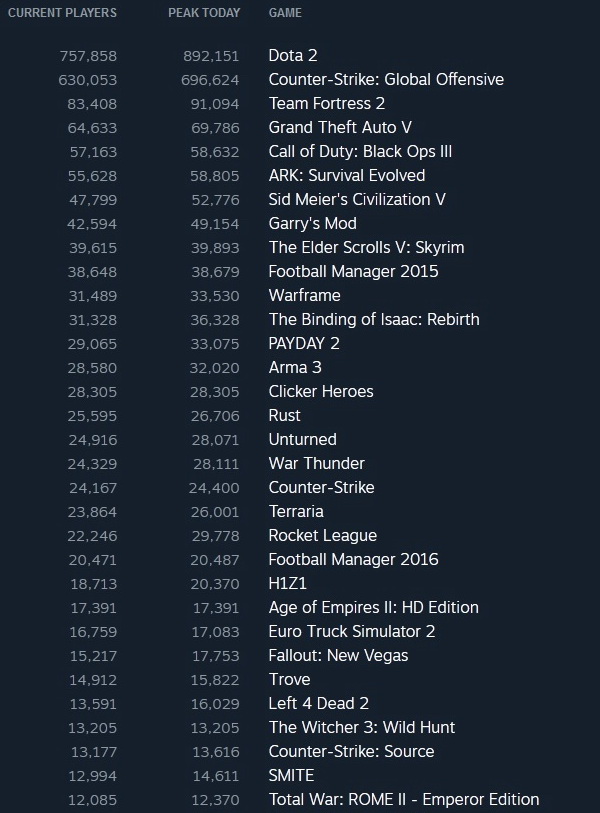Open Grand Theft Auto V stats page
This screenshot has height=813, width=600.
340,127
